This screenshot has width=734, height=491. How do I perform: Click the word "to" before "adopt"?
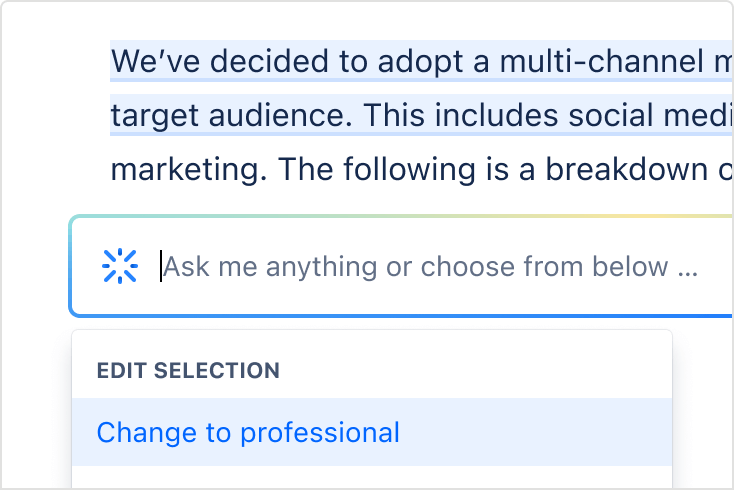pyautogui.click(x=353, y=61)
